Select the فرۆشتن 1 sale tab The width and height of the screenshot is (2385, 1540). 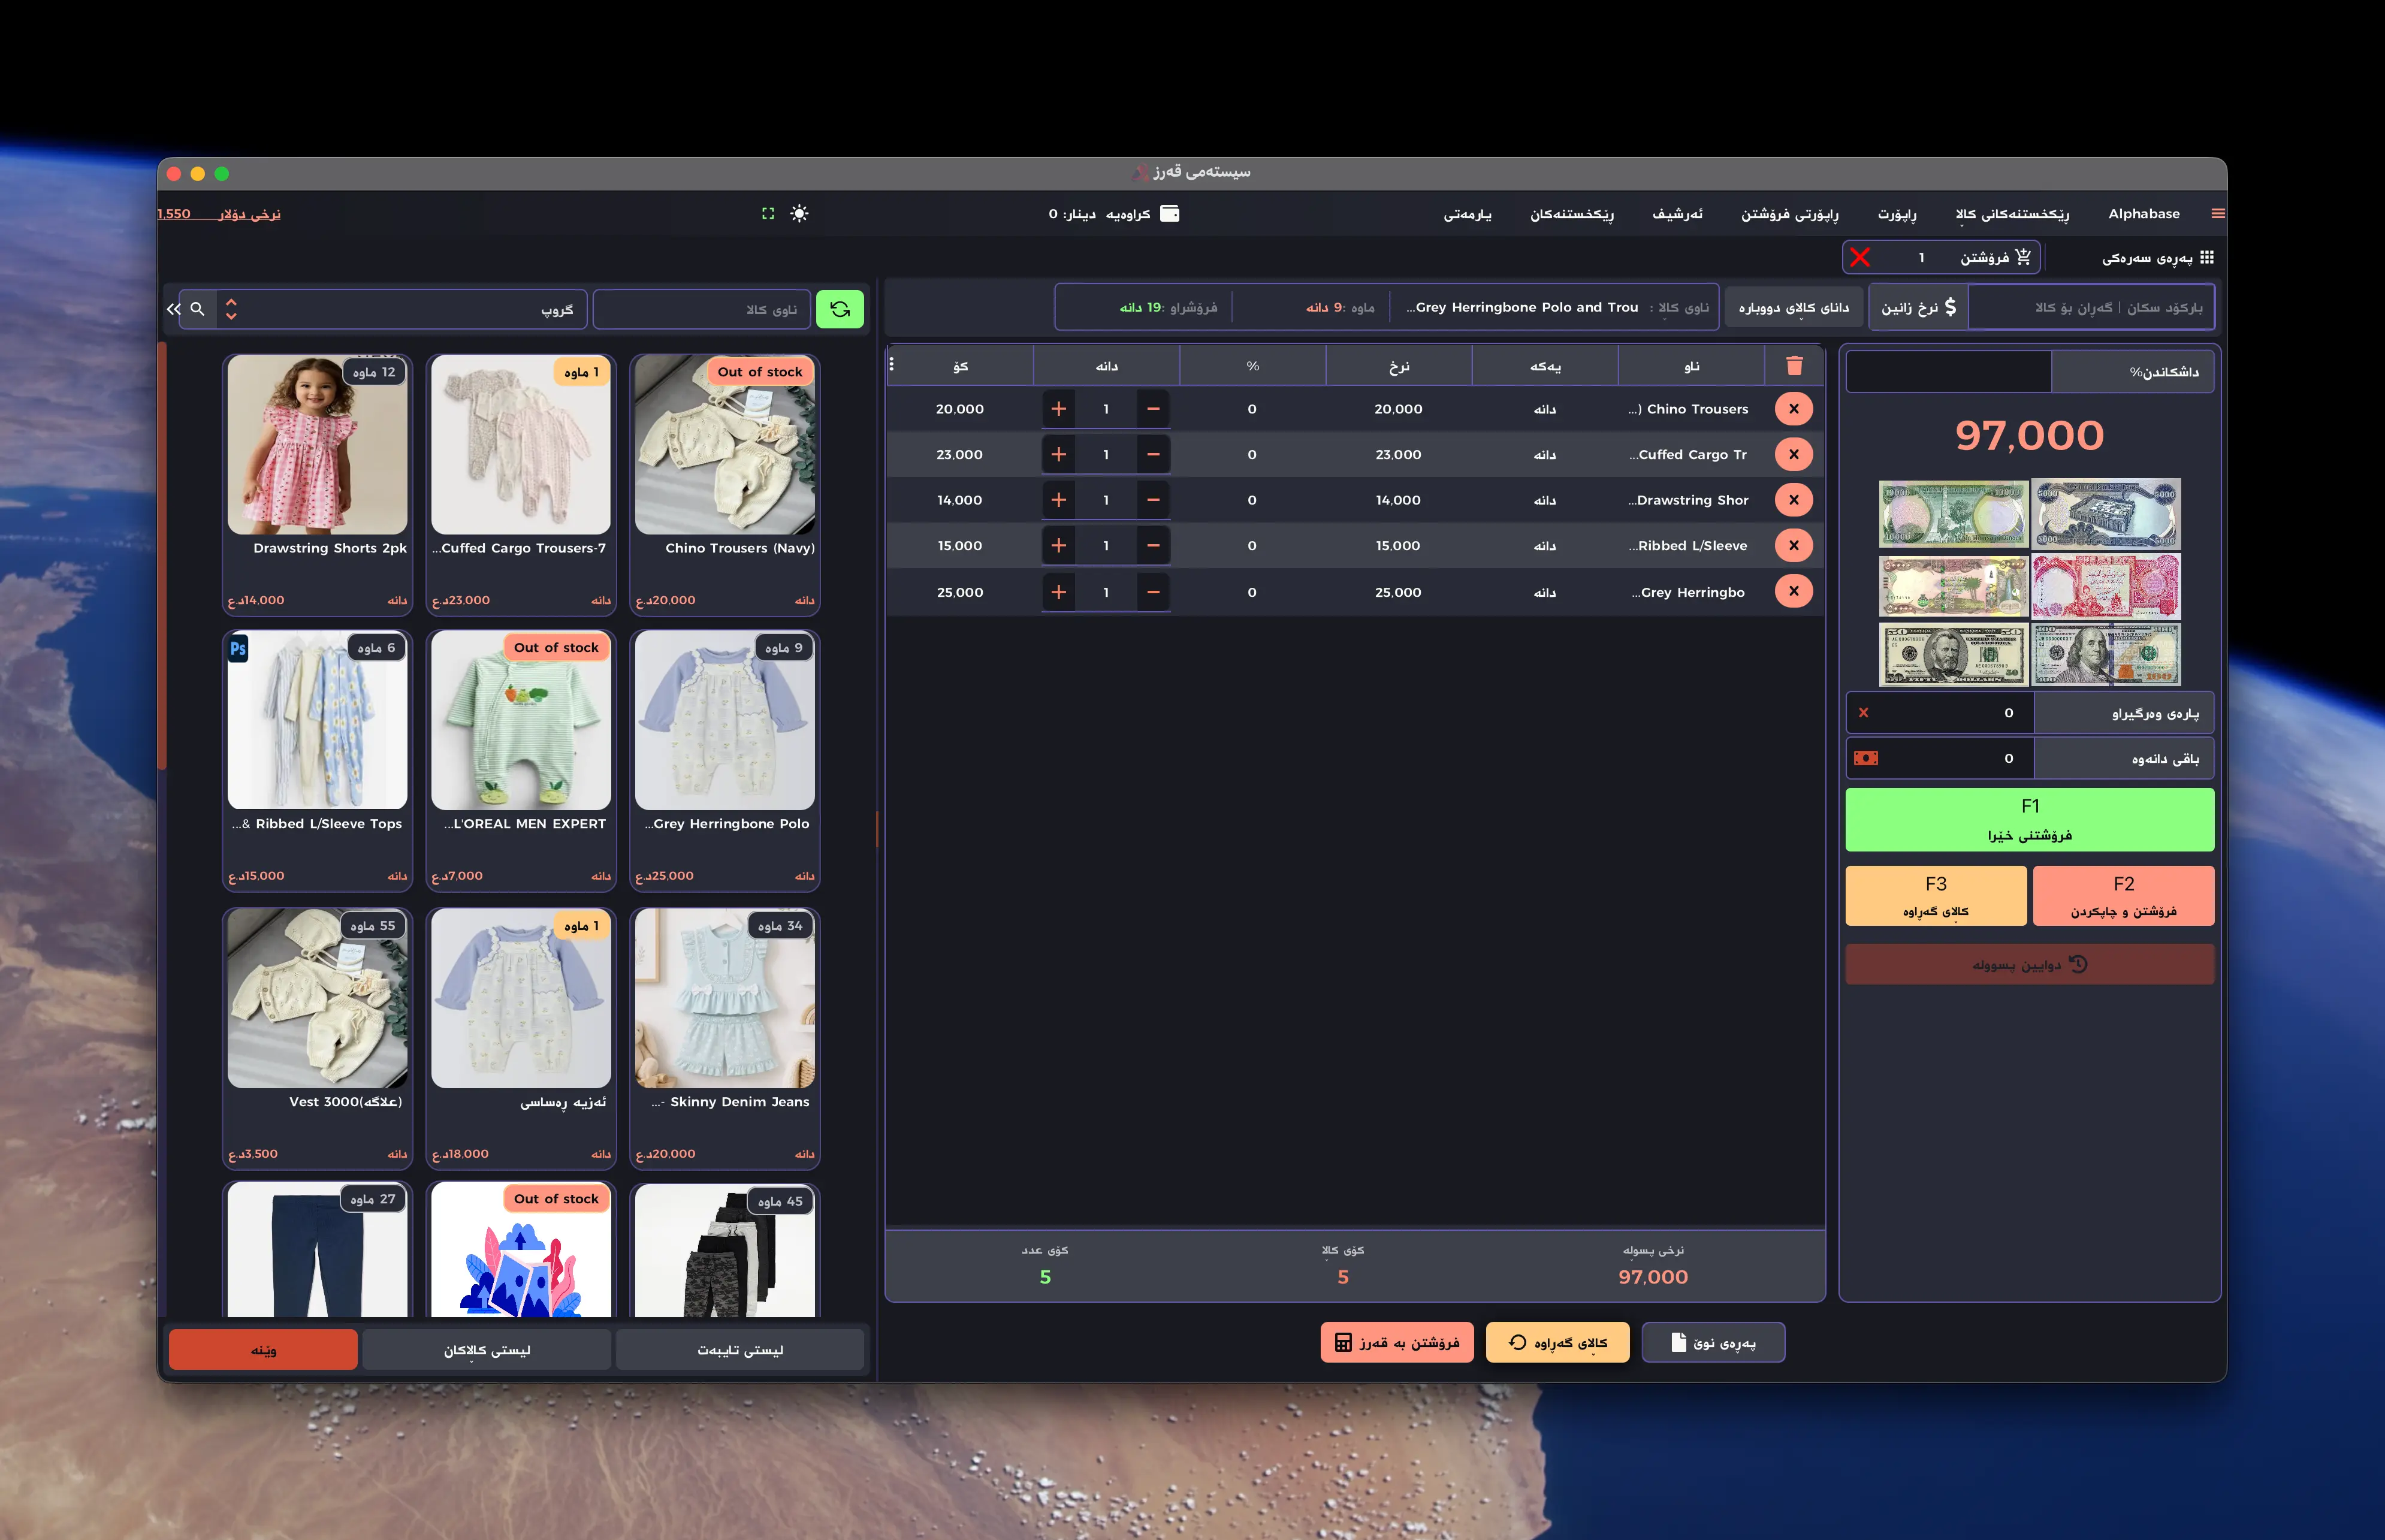[x=1940, y=258]
